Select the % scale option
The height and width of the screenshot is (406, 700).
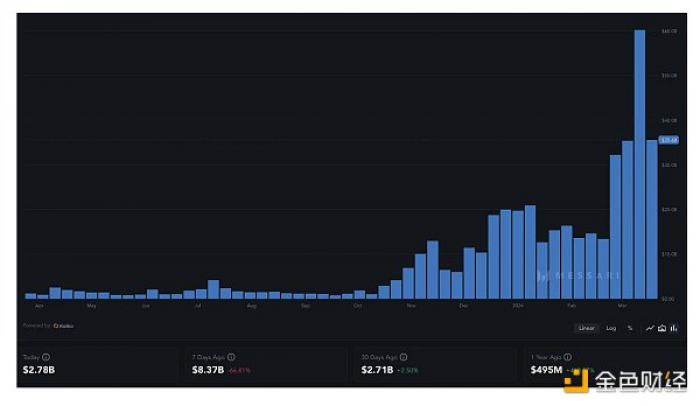click(630, 328)
